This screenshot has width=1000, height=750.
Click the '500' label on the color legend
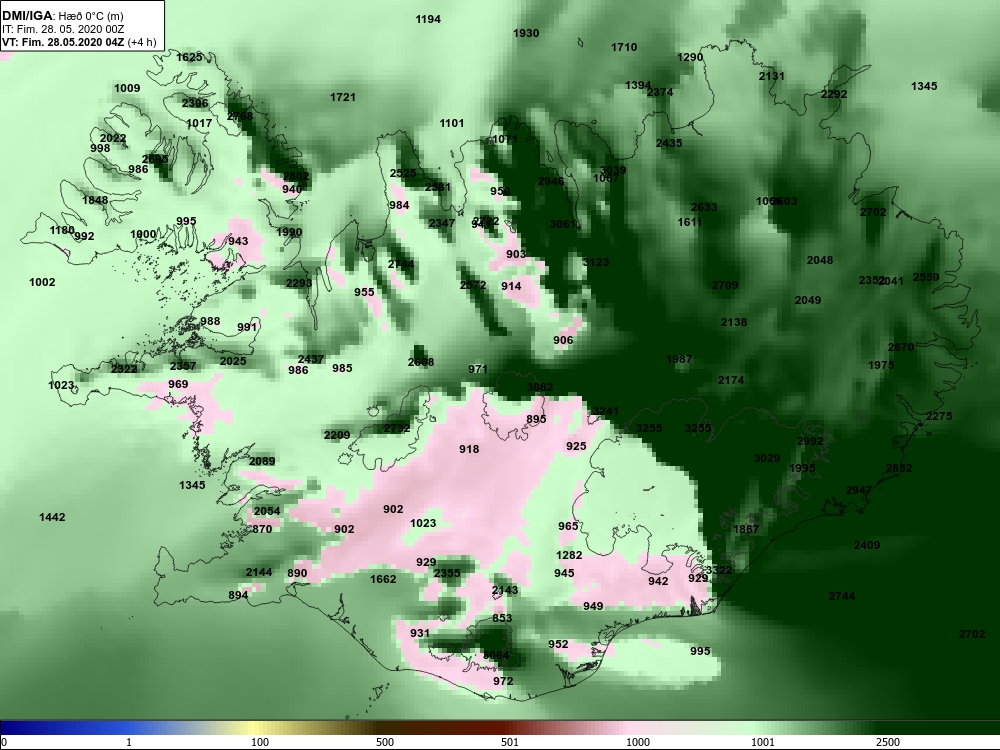point(385,742)
